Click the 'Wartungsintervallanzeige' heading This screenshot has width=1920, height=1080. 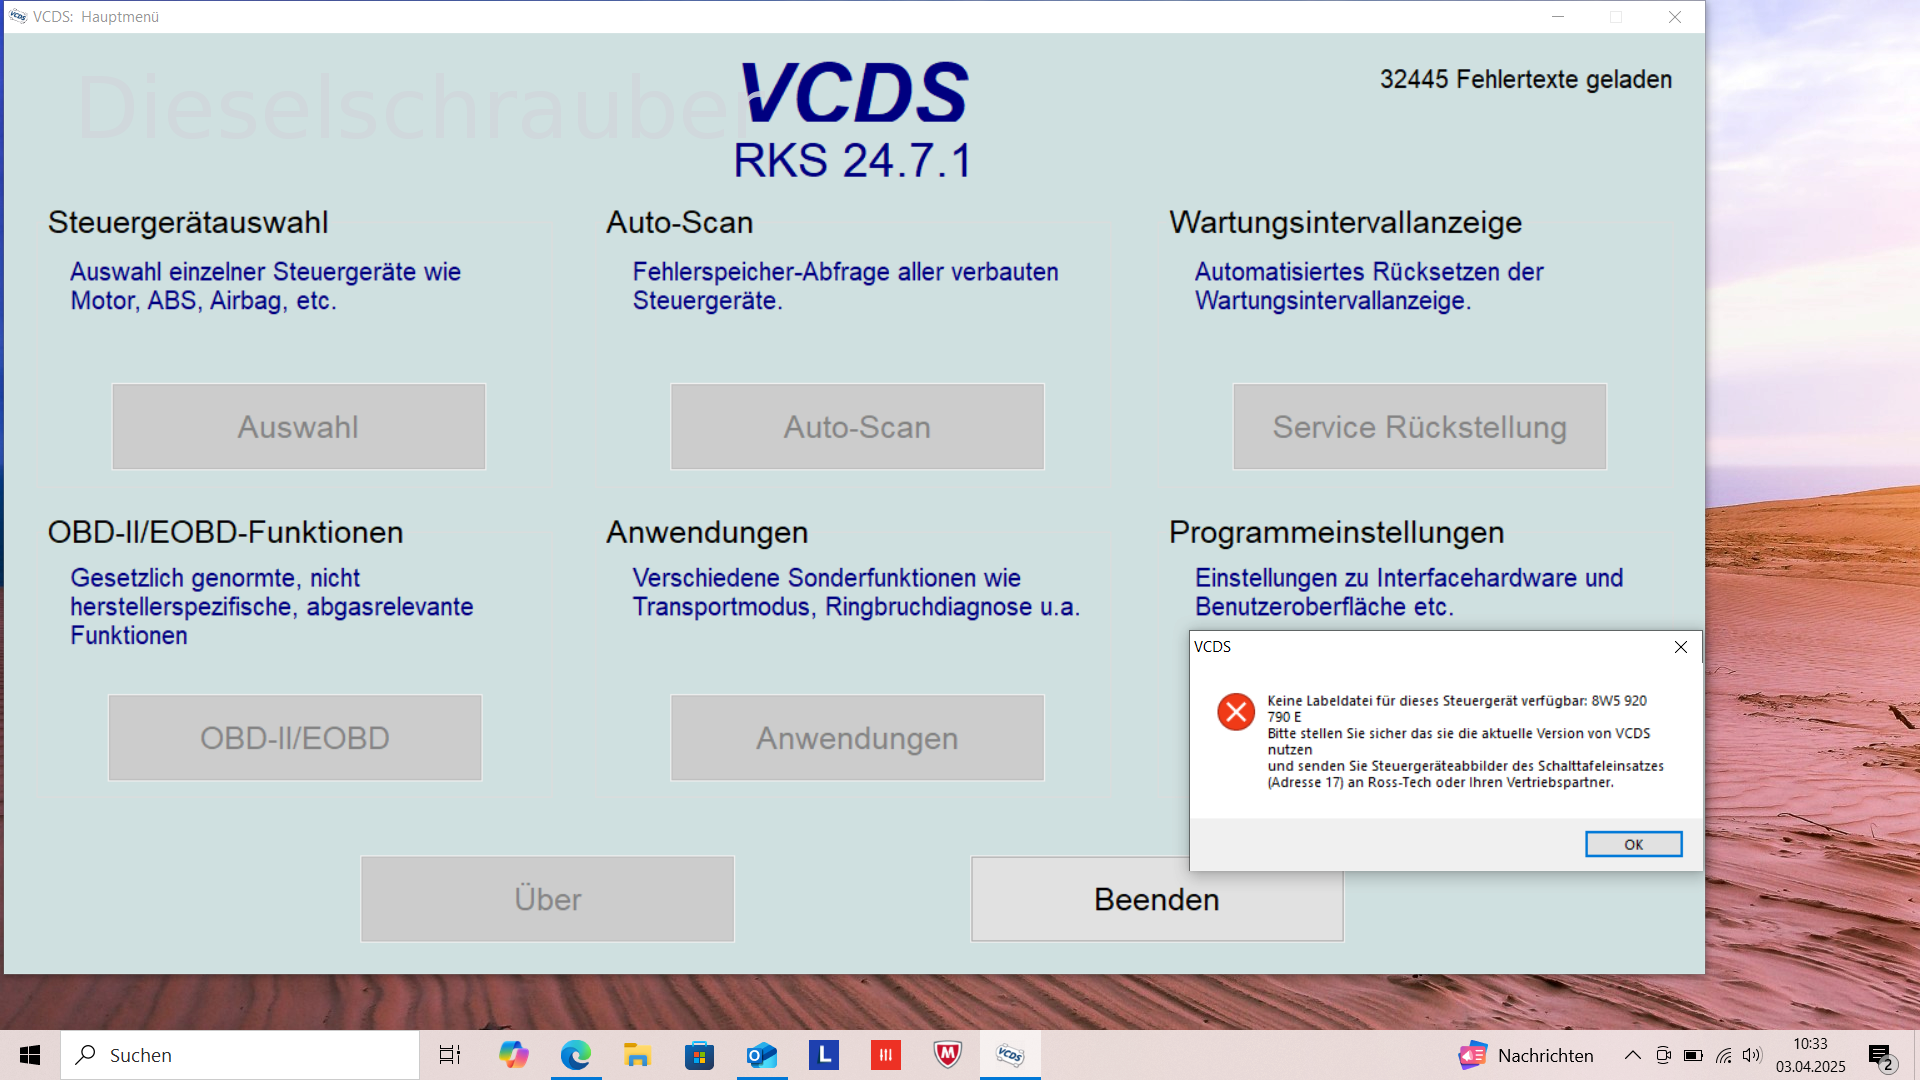point(1345,222)
